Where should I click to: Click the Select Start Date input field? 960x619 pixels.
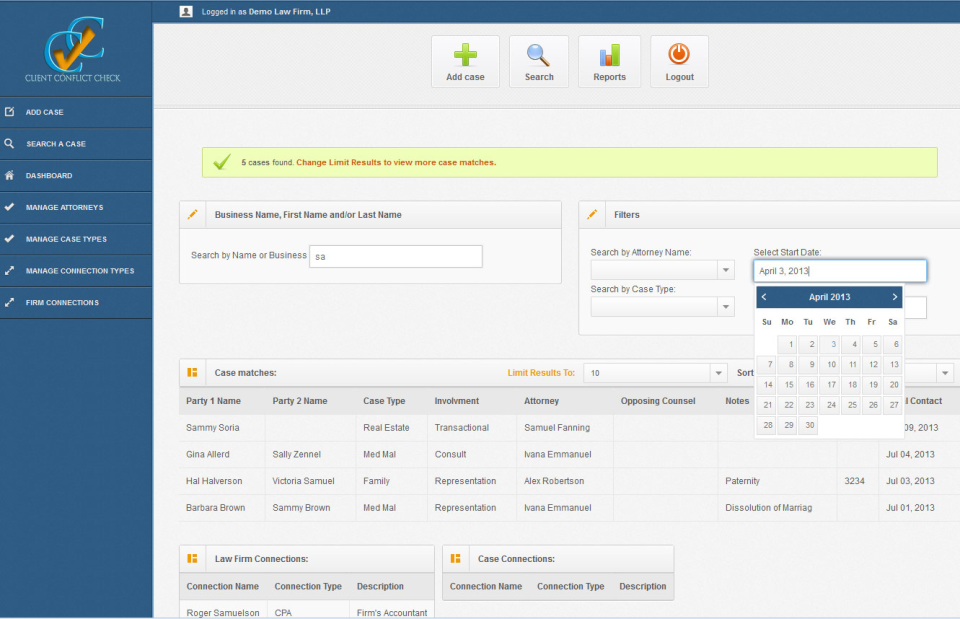(838, 270)
